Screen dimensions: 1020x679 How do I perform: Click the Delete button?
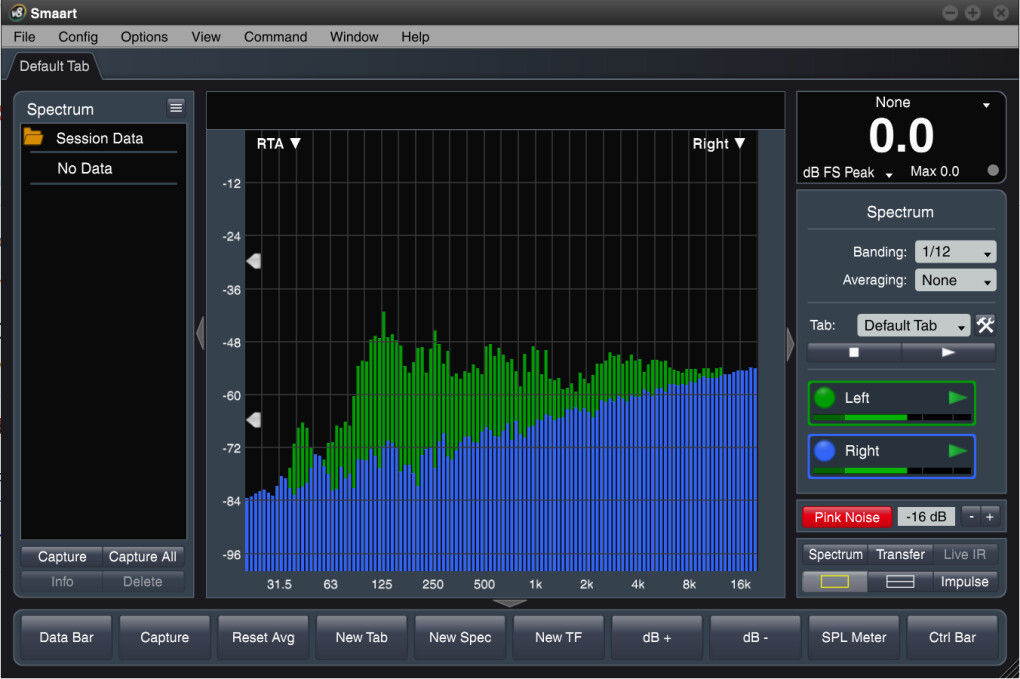click(x=142, y=581)
